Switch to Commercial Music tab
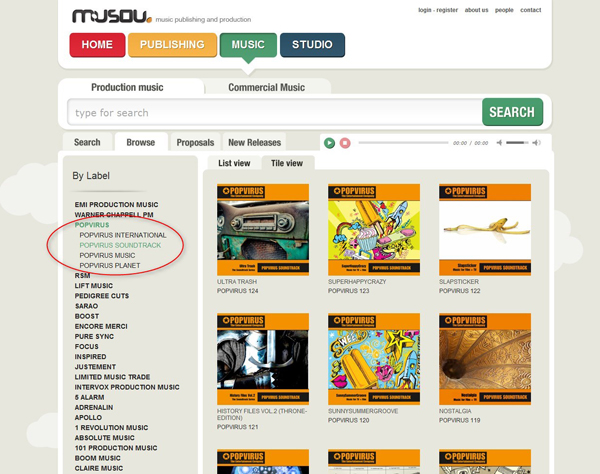The width and height of the screenshot is (600, 474). (267, 87)
